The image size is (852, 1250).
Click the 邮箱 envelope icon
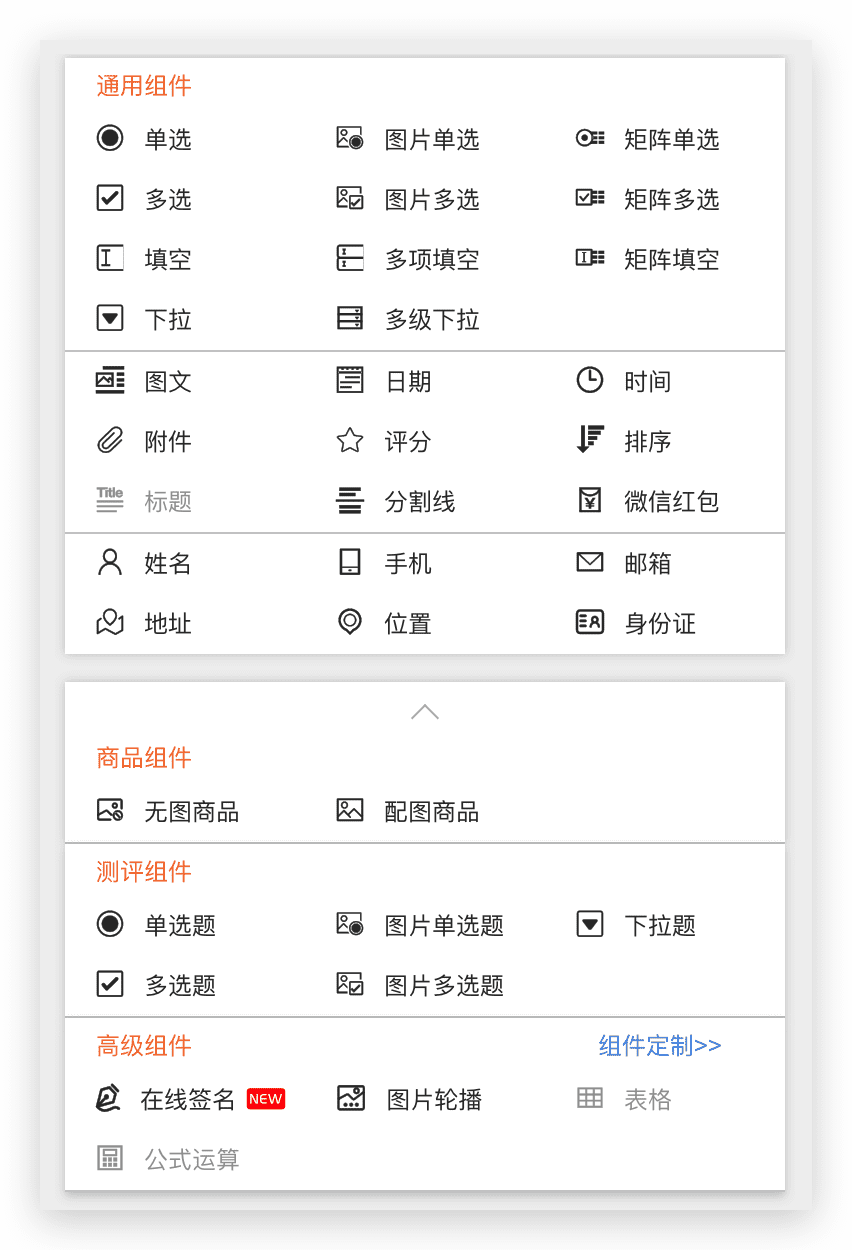pyautogui.click(x=590, y=562)
